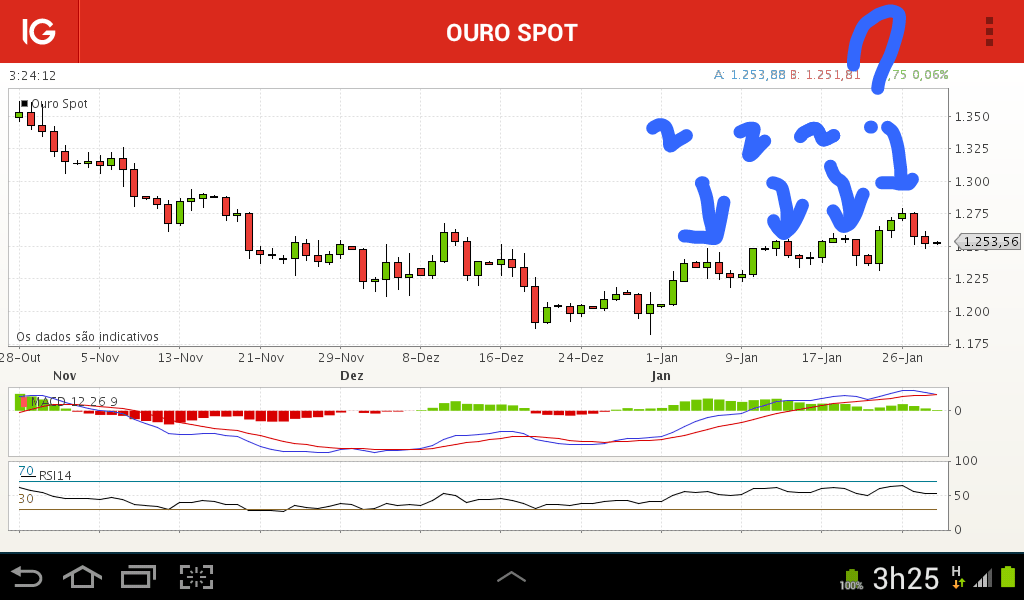Tap the battery status icon
Screen dimensions: 1024x600
click(1009, 577)
